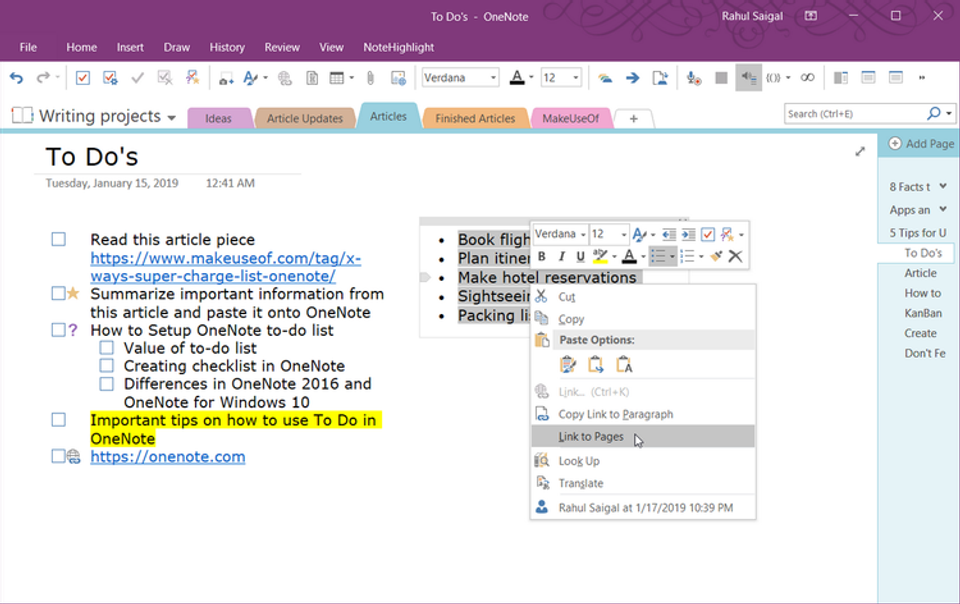Click Bold in the mini toolbar

541,256
